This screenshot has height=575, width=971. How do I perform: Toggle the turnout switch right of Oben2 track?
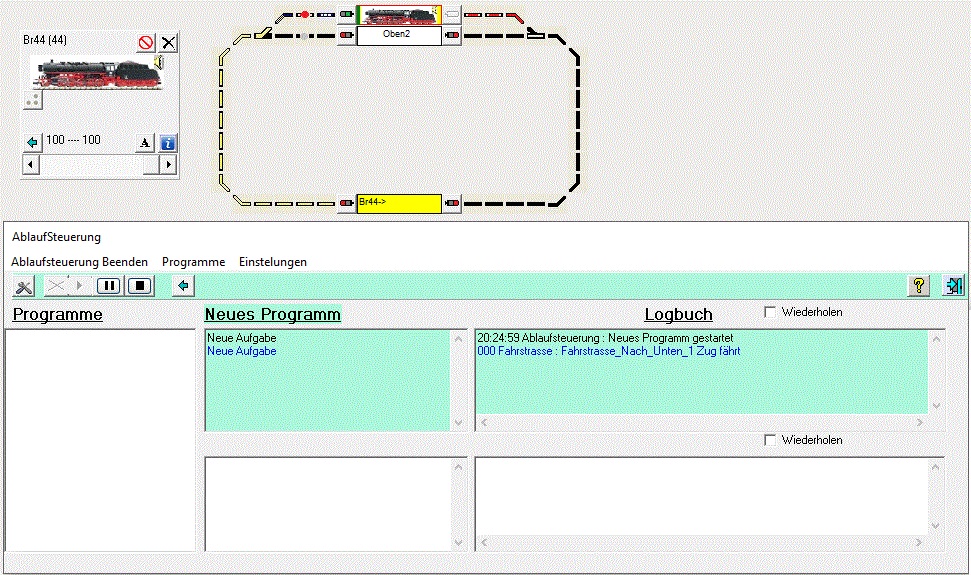pos(535,33)
